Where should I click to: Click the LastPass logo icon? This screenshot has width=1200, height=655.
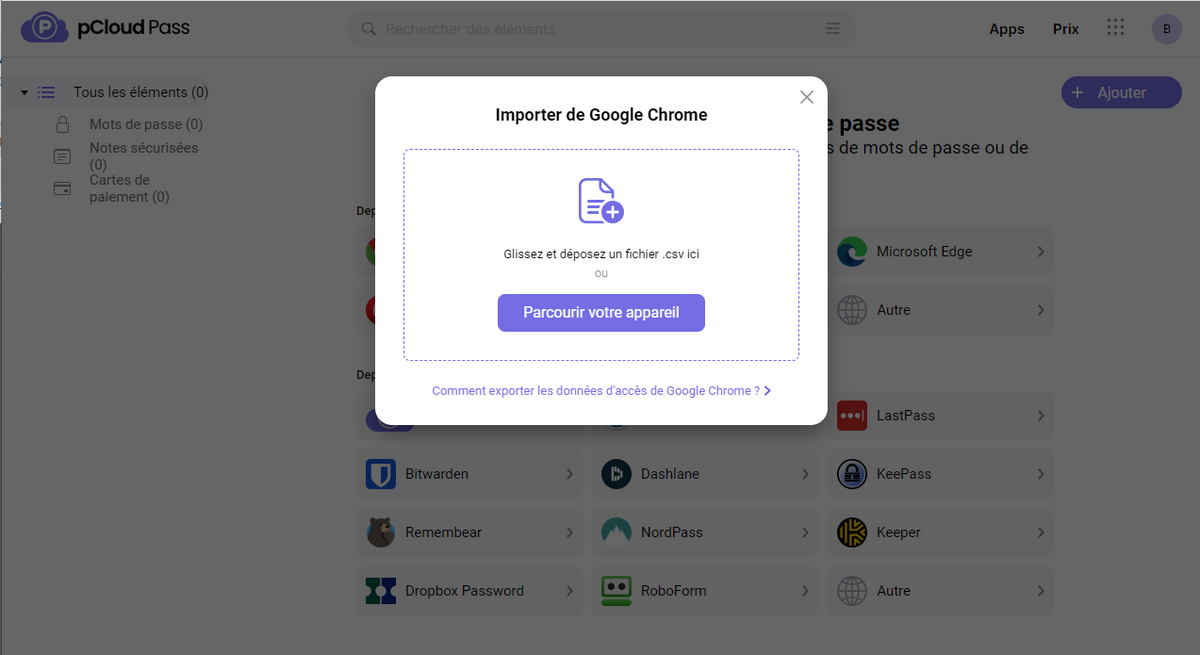(852, 416)
